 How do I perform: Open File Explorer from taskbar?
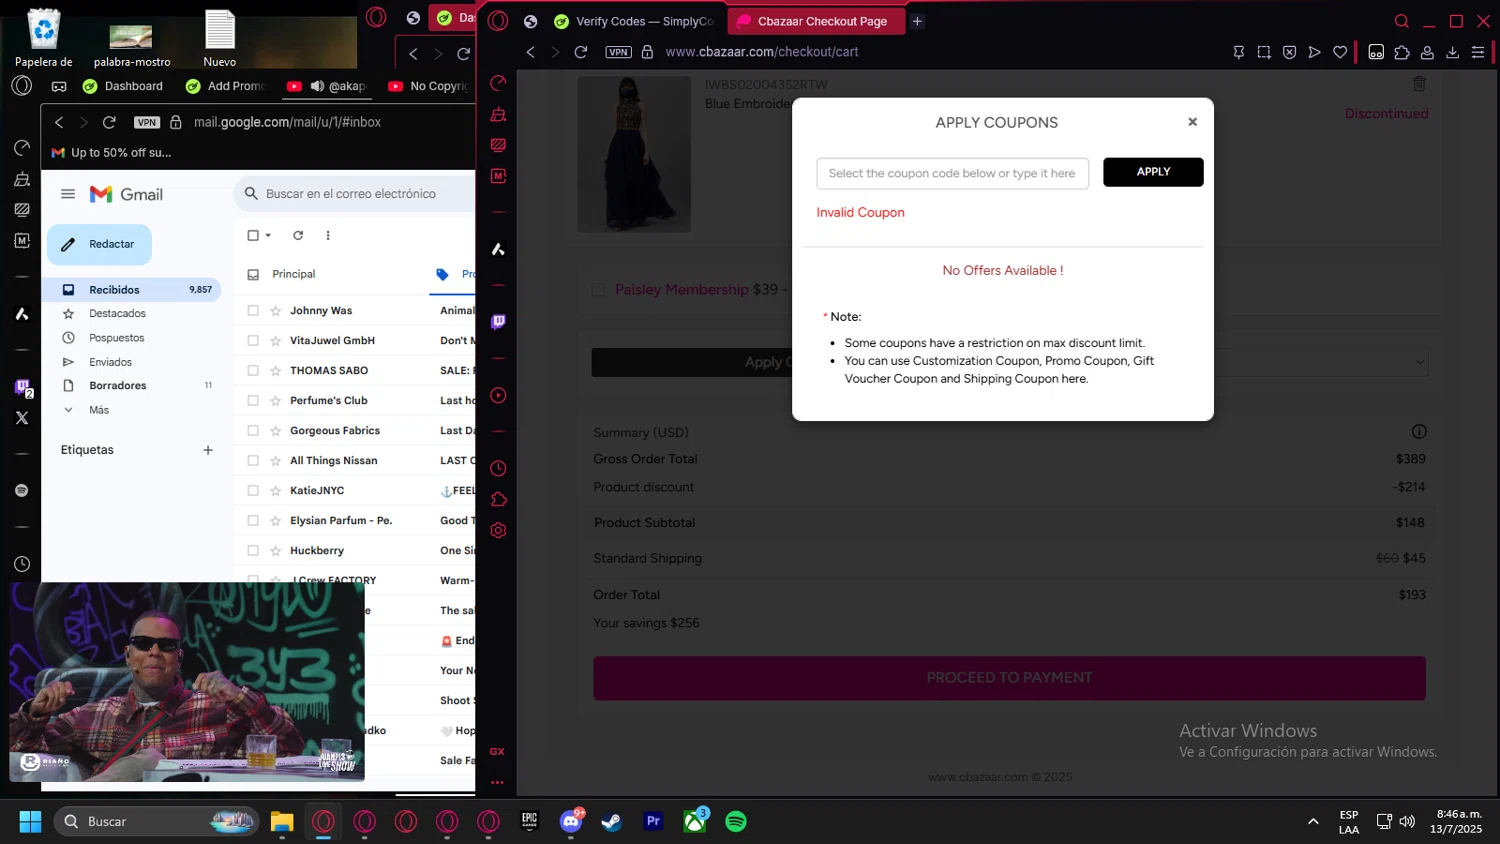click(x=282, y=822)
